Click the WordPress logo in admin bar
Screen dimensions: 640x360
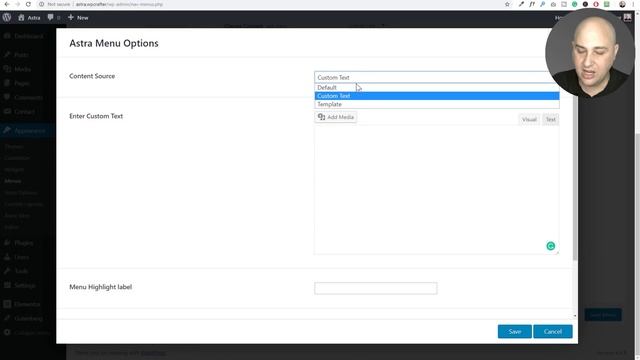[7, 18]
